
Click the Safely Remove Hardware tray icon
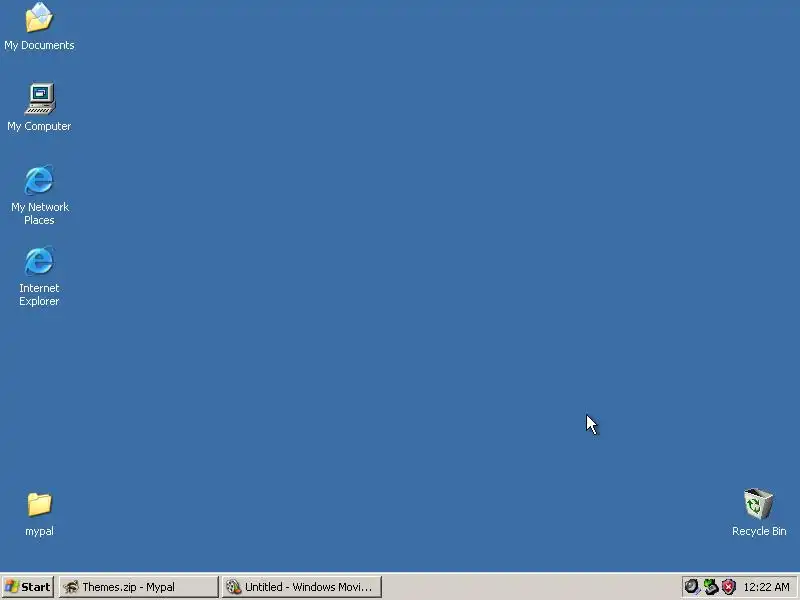(710, 587)
